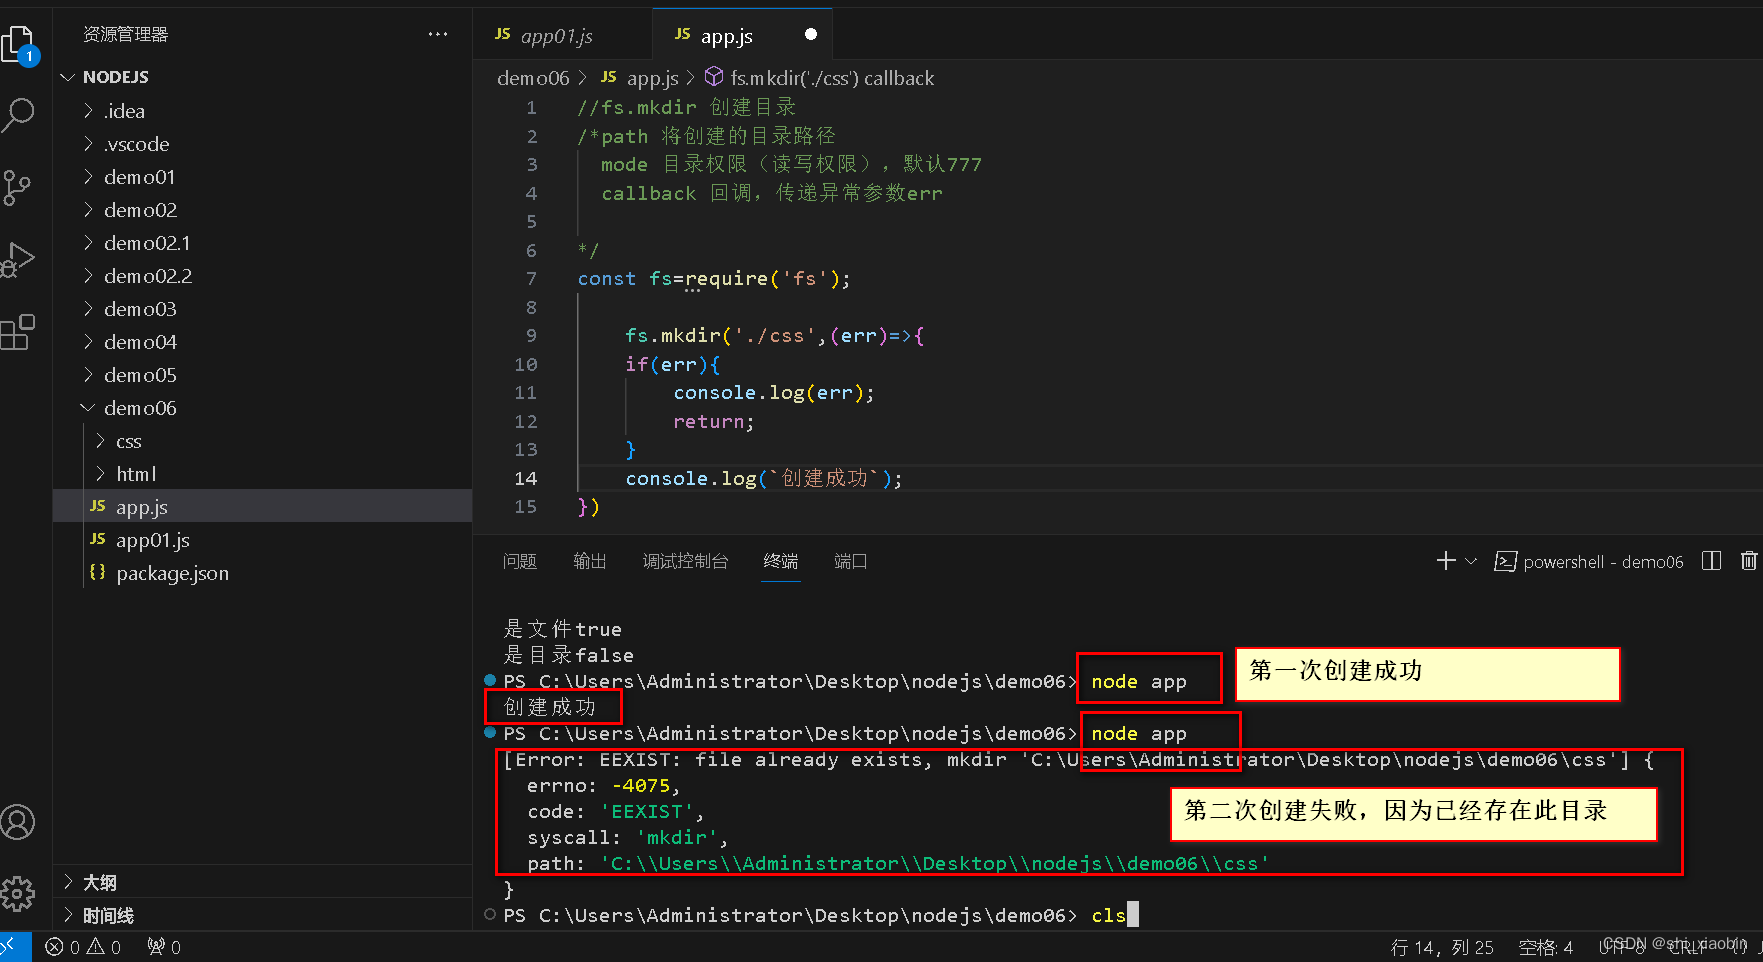The image size is (1763, 962).
Task: Expand the demo02.1 folder
Action: (x=262, y=243)
